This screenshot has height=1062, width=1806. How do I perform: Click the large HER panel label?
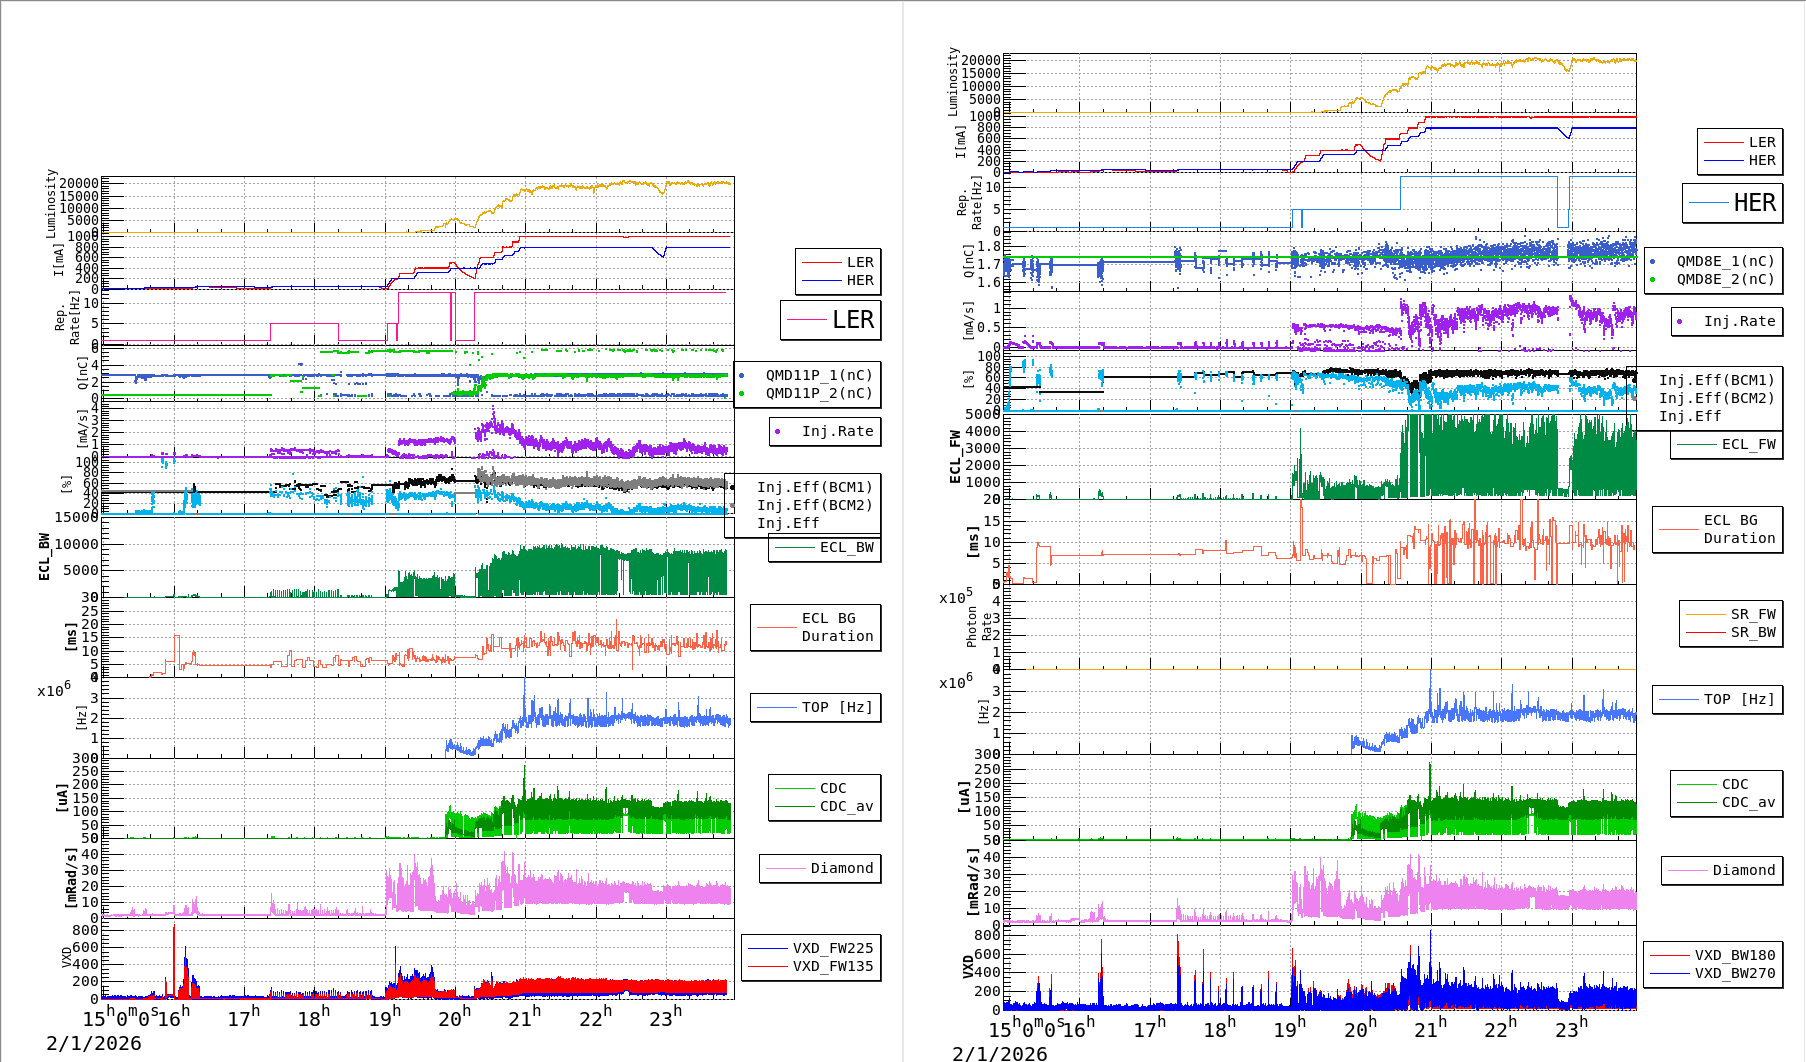[x=1734, y=203]
